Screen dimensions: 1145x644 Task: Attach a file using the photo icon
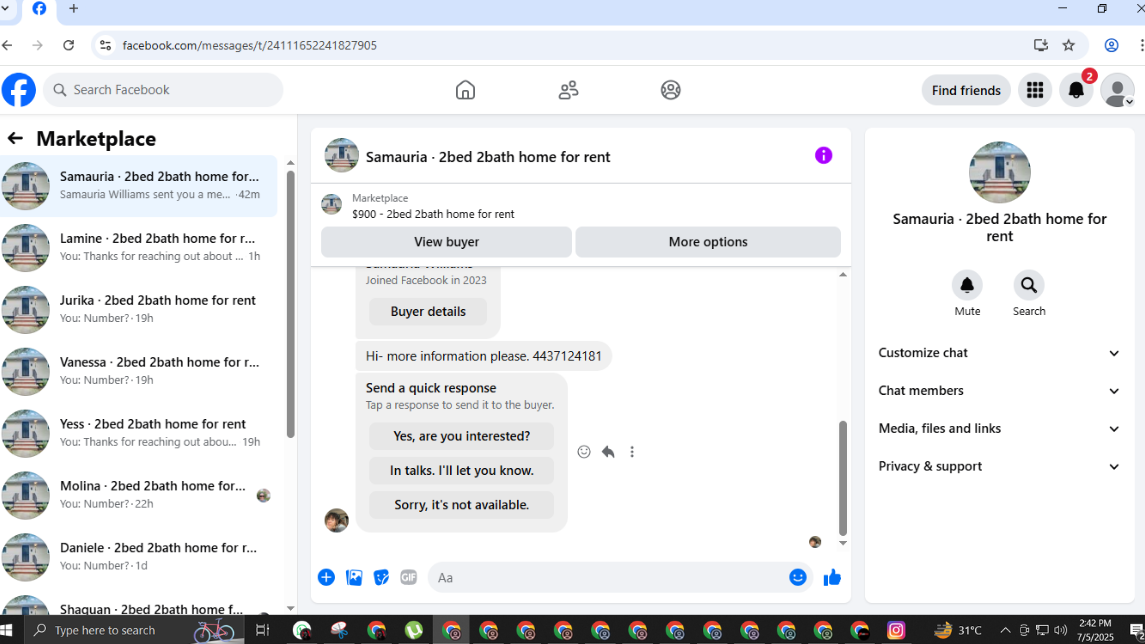click(x=354, y=578)
